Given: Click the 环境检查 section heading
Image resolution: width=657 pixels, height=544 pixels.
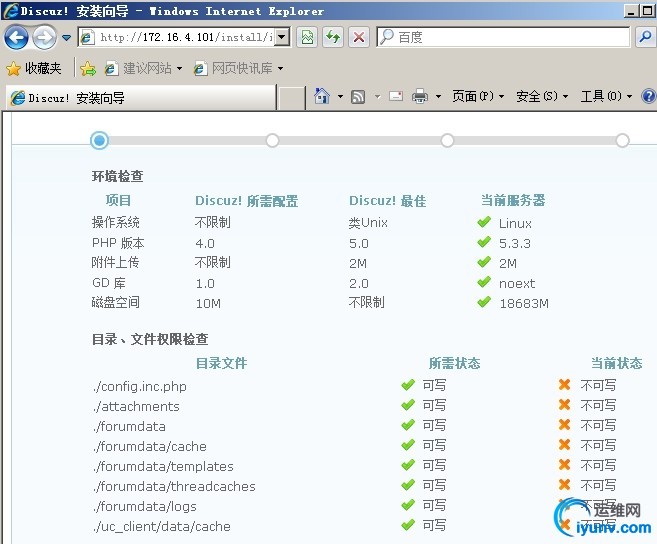Looking at the screenshot, I should [118, 176].
